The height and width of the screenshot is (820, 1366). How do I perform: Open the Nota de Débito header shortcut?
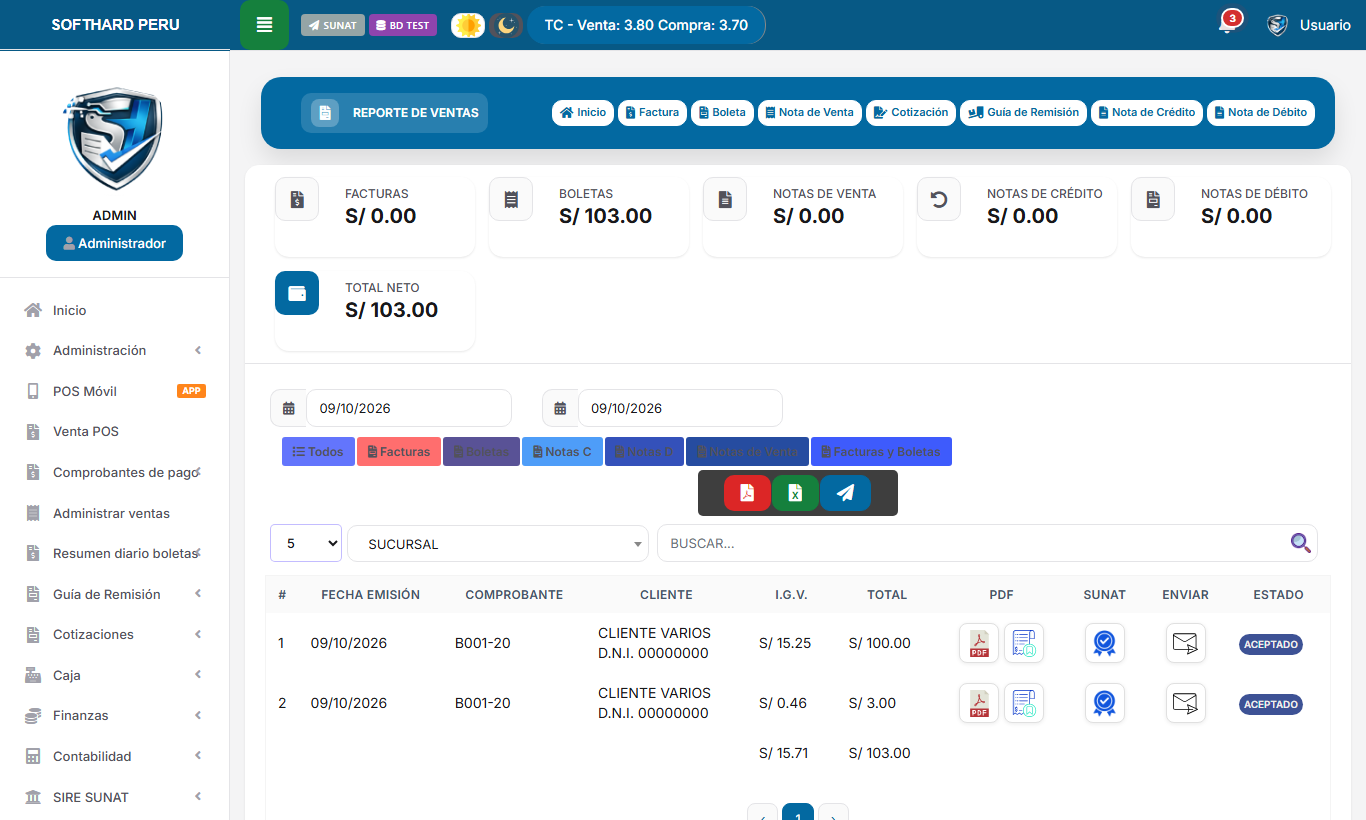click(1261, 113)
